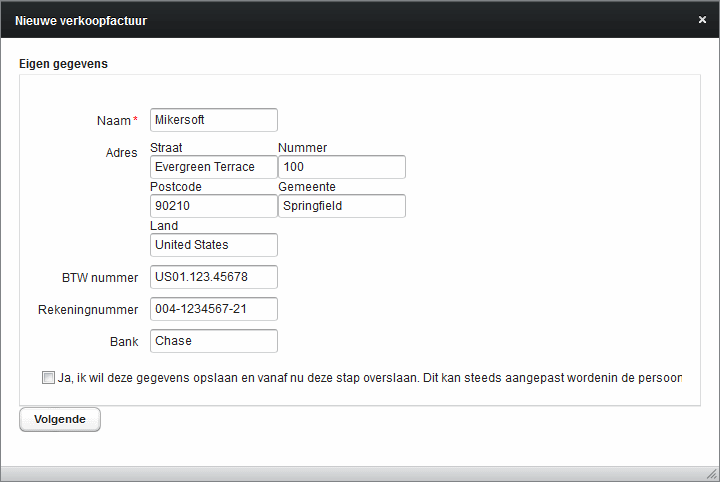
Task: Click the Rekeningnummer label
Action: [x=88, y=310]
